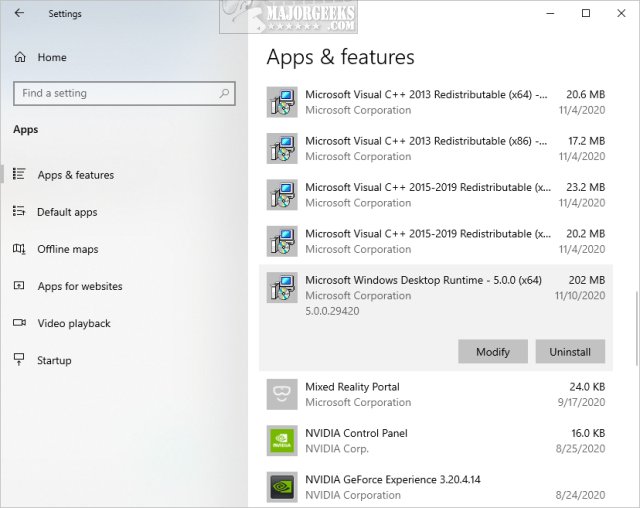Click the Video playback camera icon
Screen dimensions: 640x508
coord(19,323)
